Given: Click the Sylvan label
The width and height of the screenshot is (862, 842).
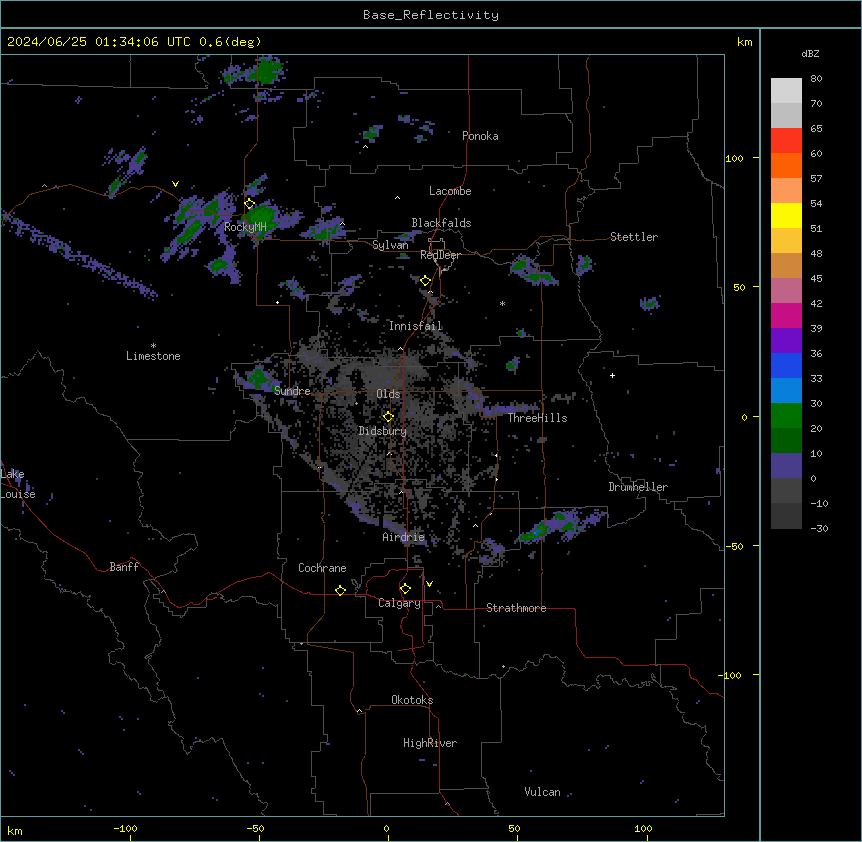Looking at the screenshot, I should (390, 245).
